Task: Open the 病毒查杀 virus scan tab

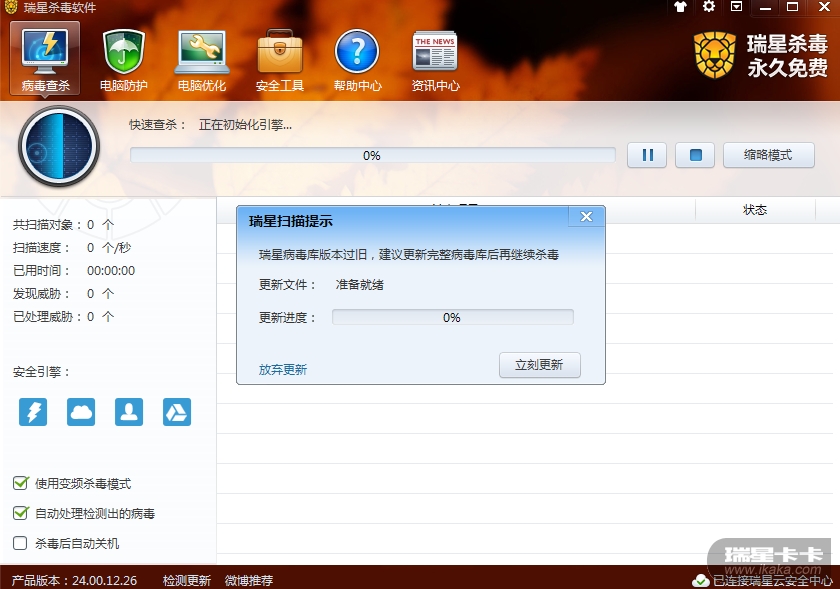Action: coord(45,58)
